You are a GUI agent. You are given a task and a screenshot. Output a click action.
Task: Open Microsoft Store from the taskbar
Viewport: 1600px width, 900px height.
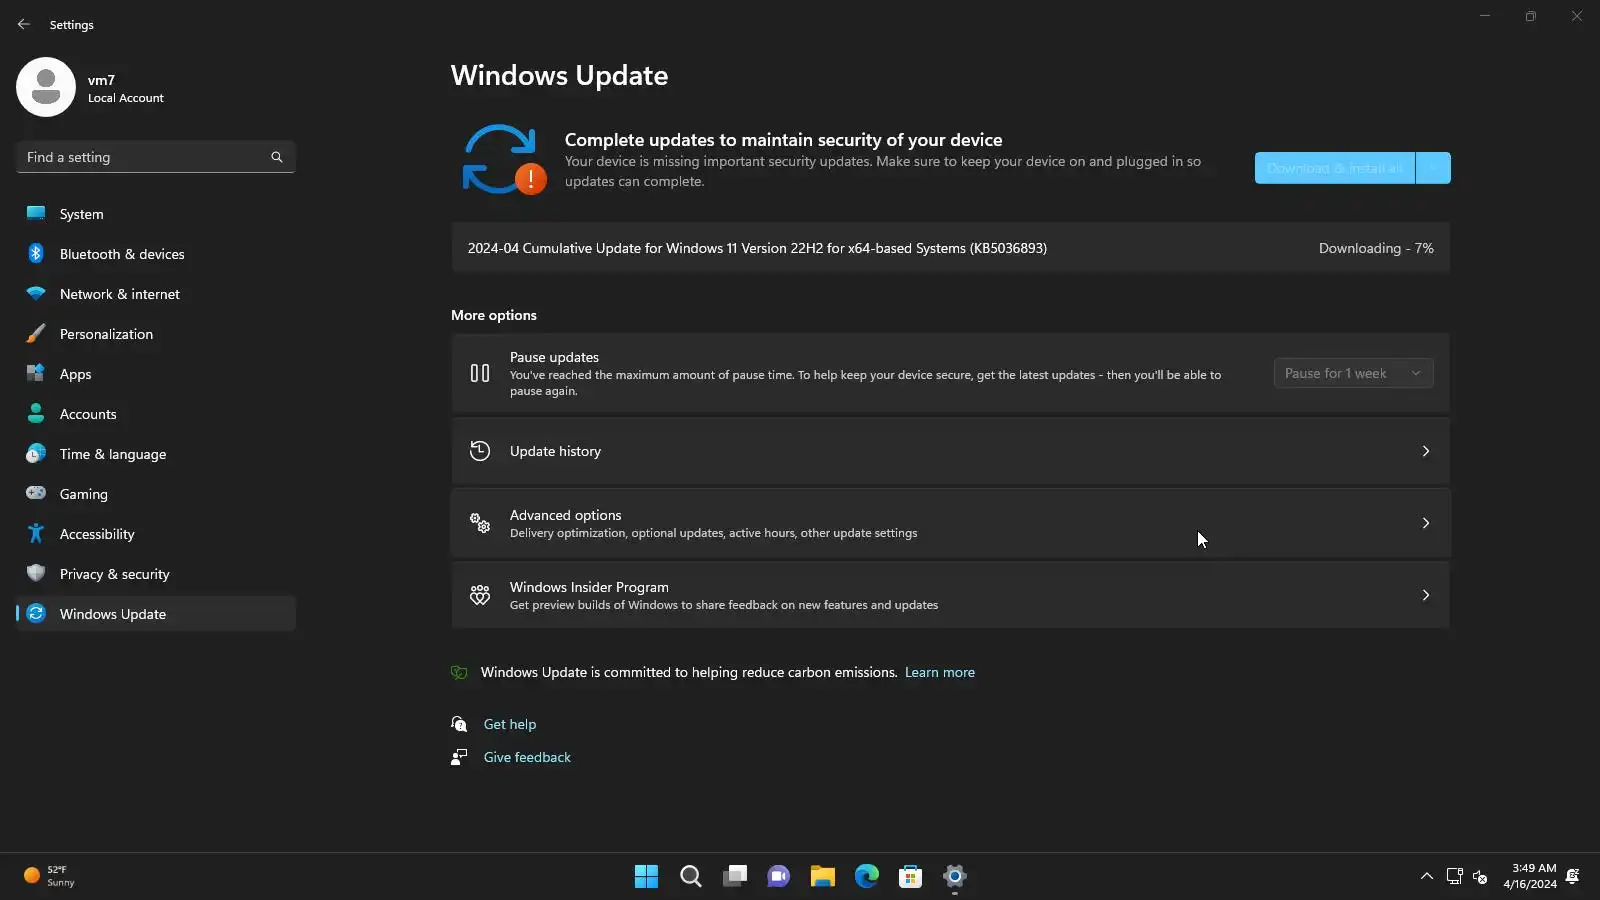point(911,876)
